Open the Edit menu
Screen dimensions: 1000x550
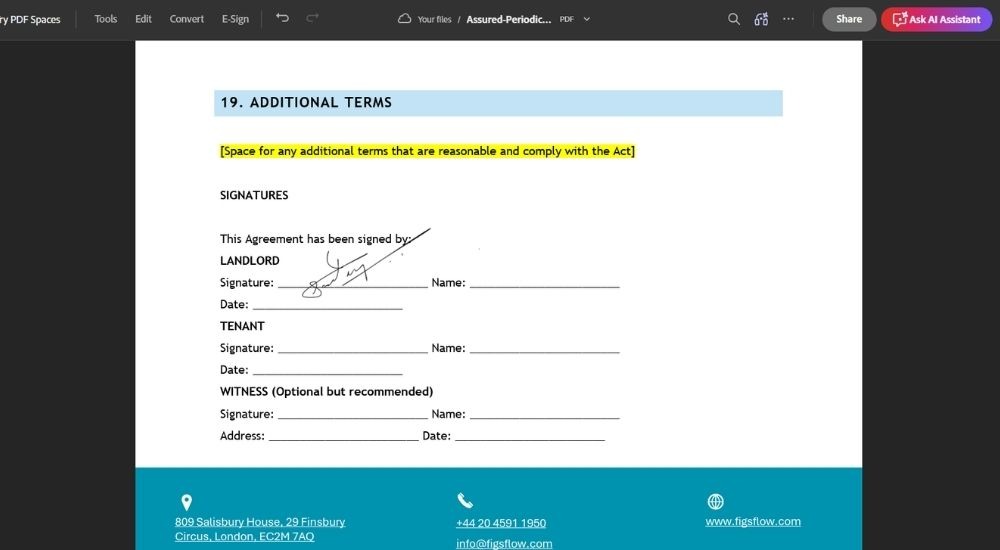tap(143, 19)
